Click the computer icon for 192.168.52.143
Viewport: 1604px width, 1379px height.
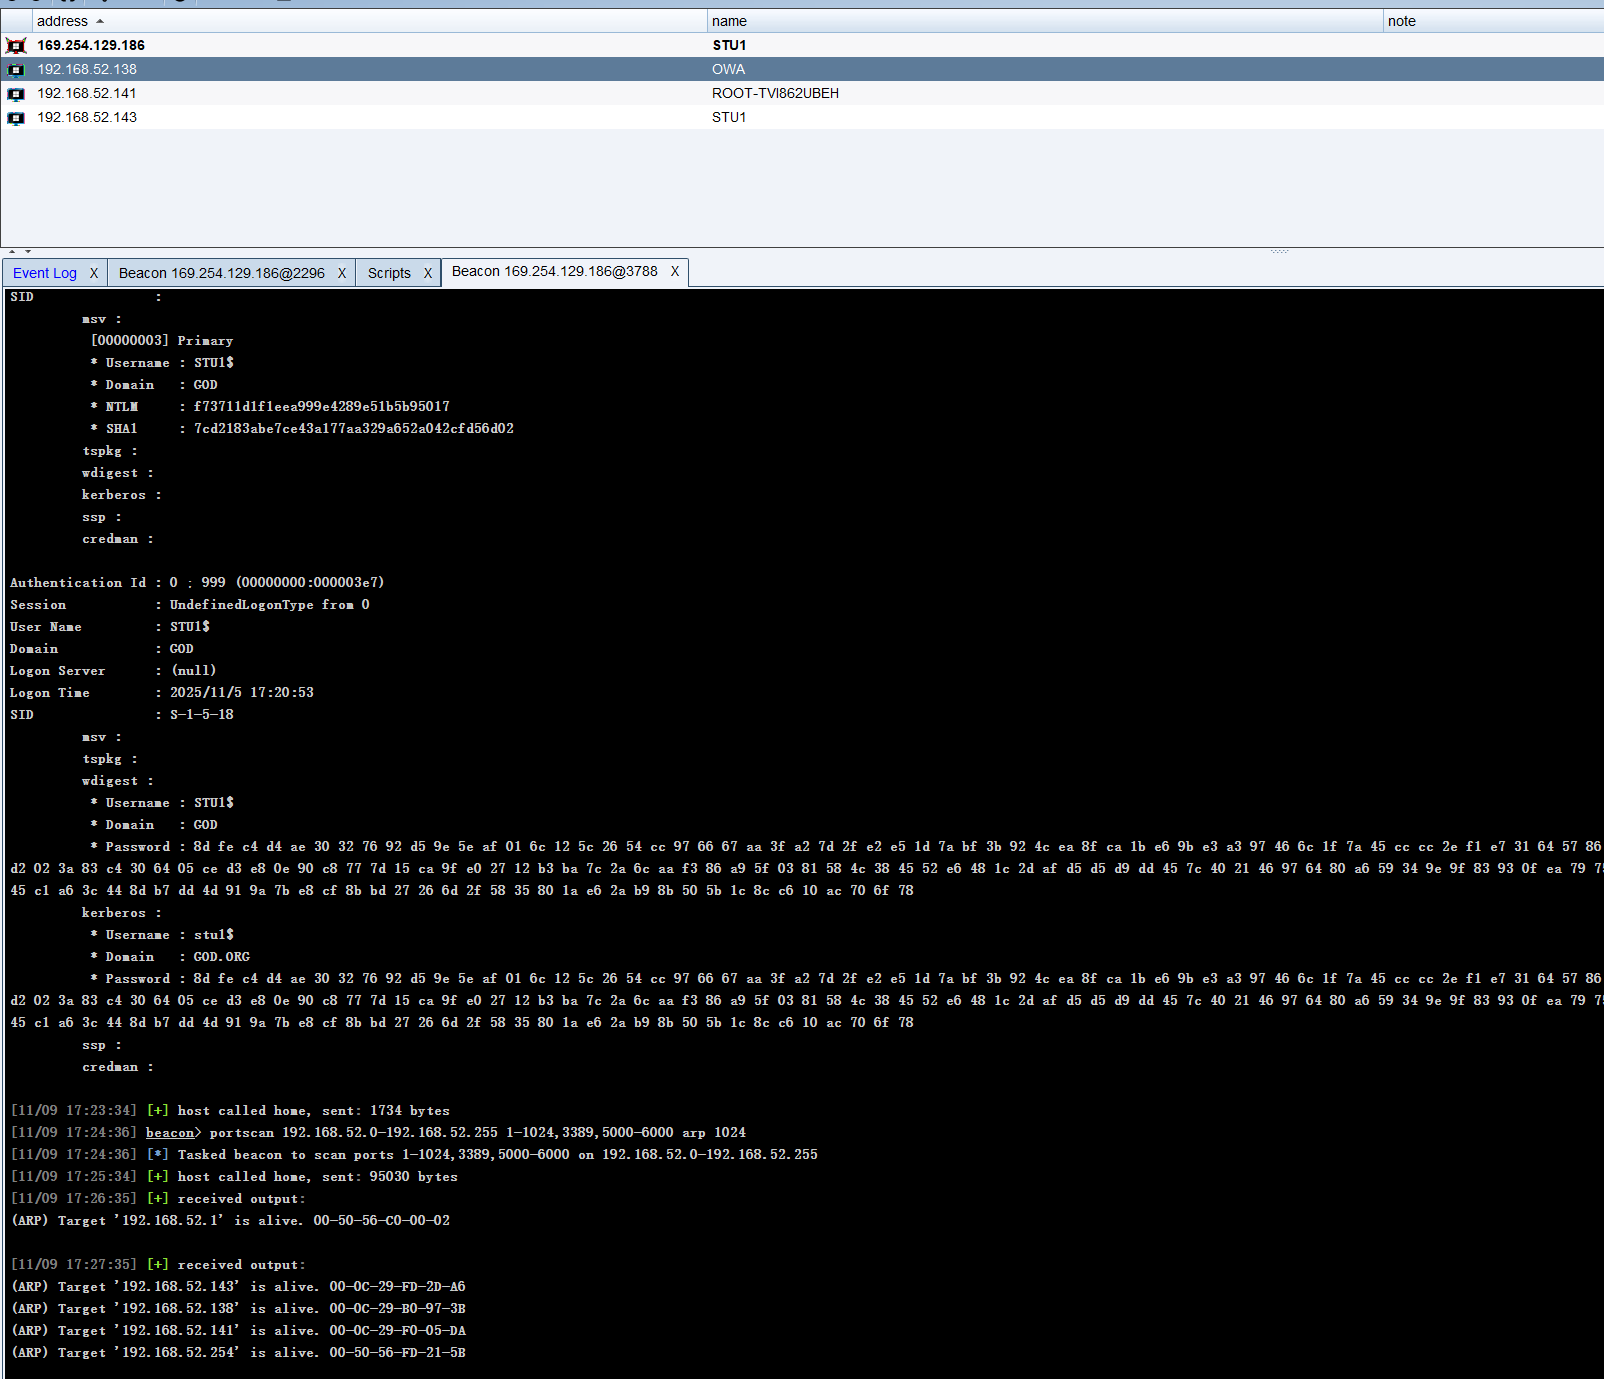[16, 117]
